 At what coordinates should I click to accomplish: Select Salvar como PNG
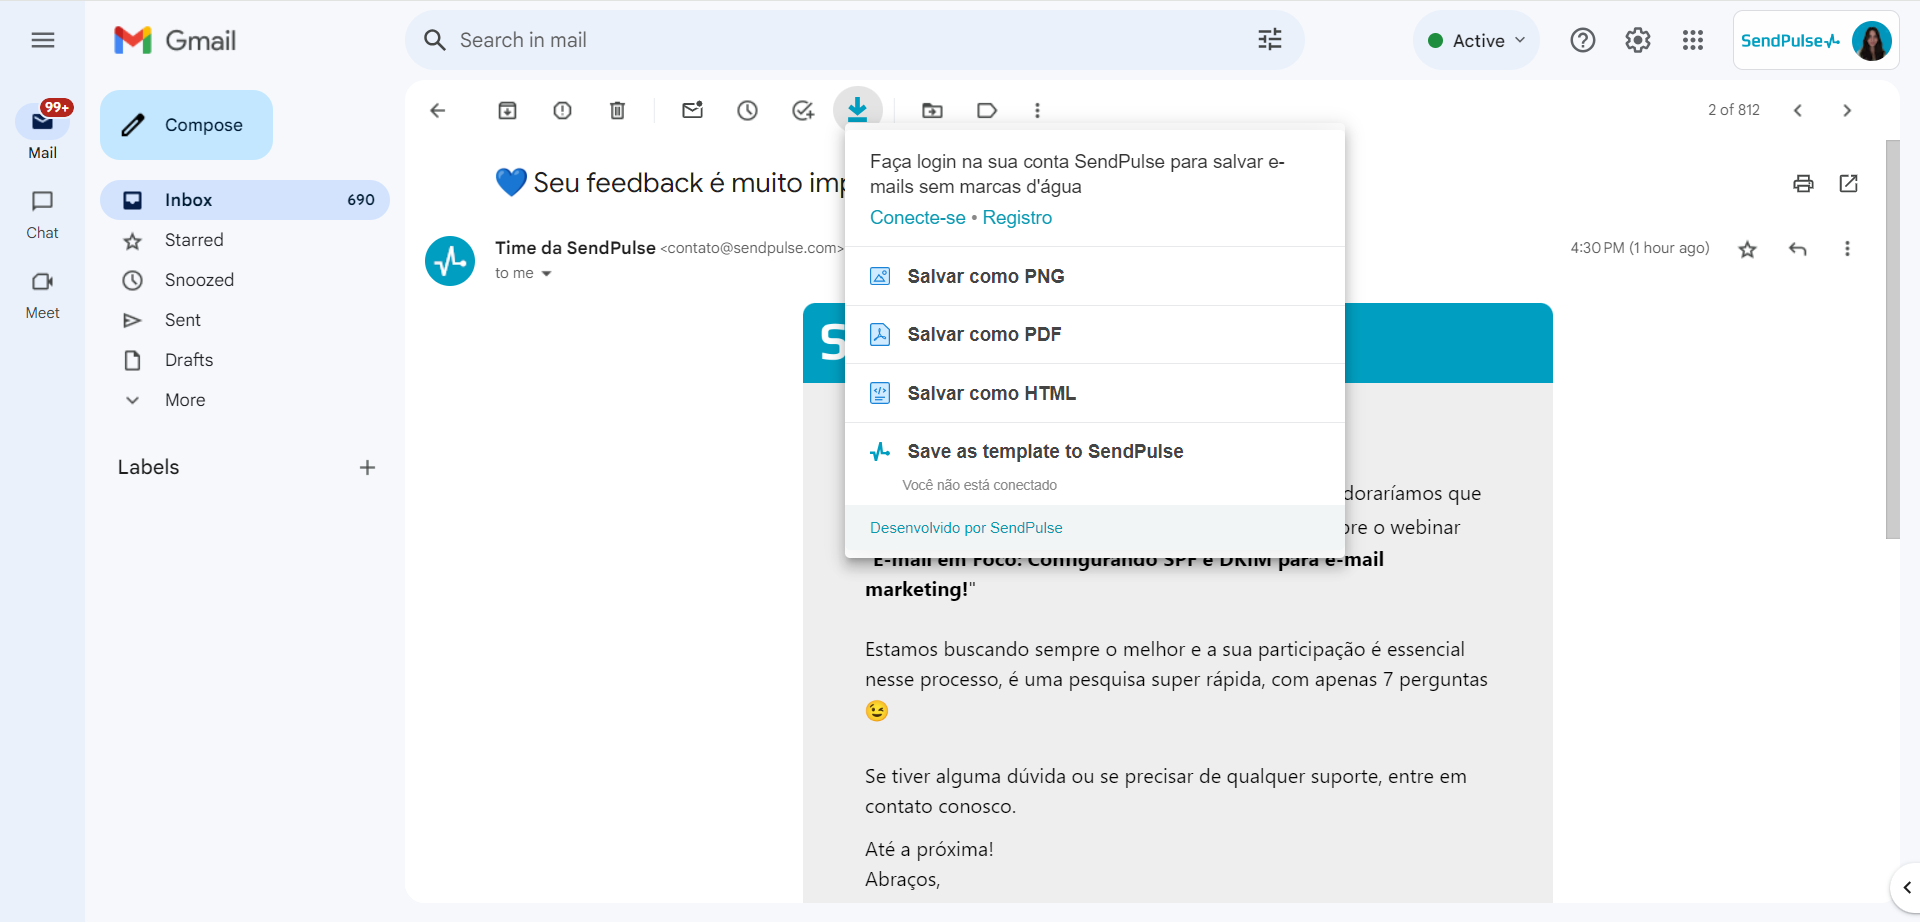pyautogui.click(x=1095, y=276)
